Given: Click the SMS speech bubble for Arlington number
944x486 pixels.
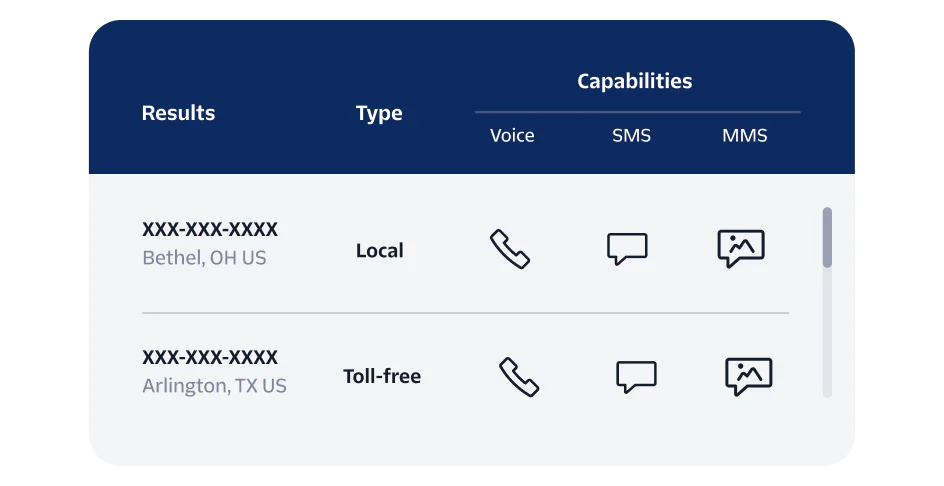Looking at the screenshot, I should [636, 377].
